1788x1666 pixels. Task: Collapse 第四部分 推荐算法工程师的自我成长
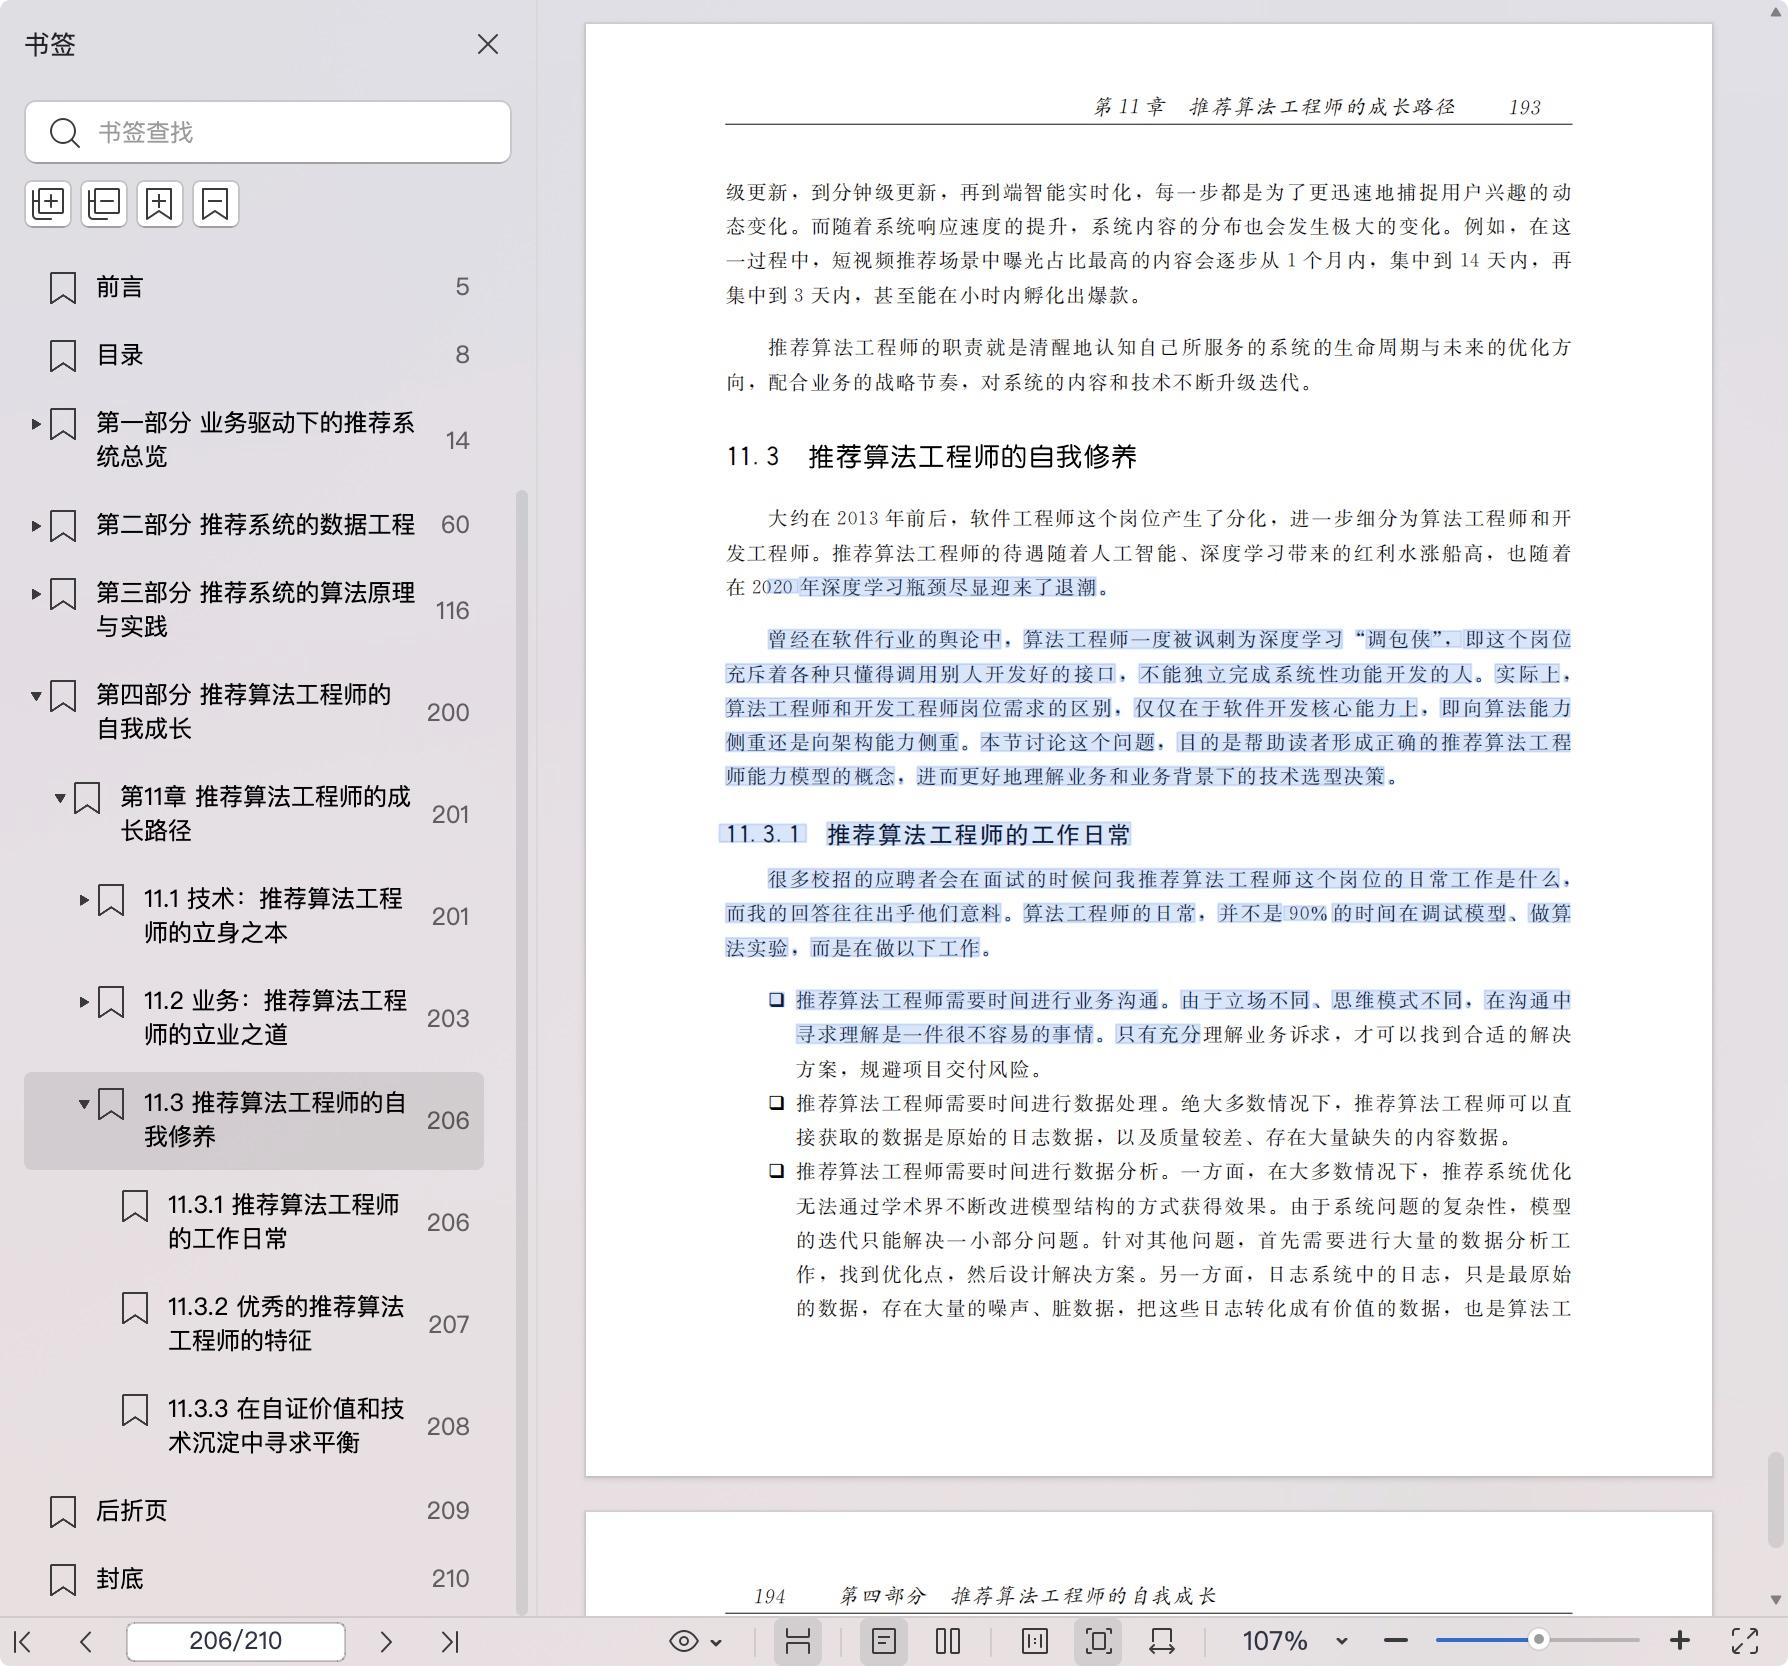36,696
